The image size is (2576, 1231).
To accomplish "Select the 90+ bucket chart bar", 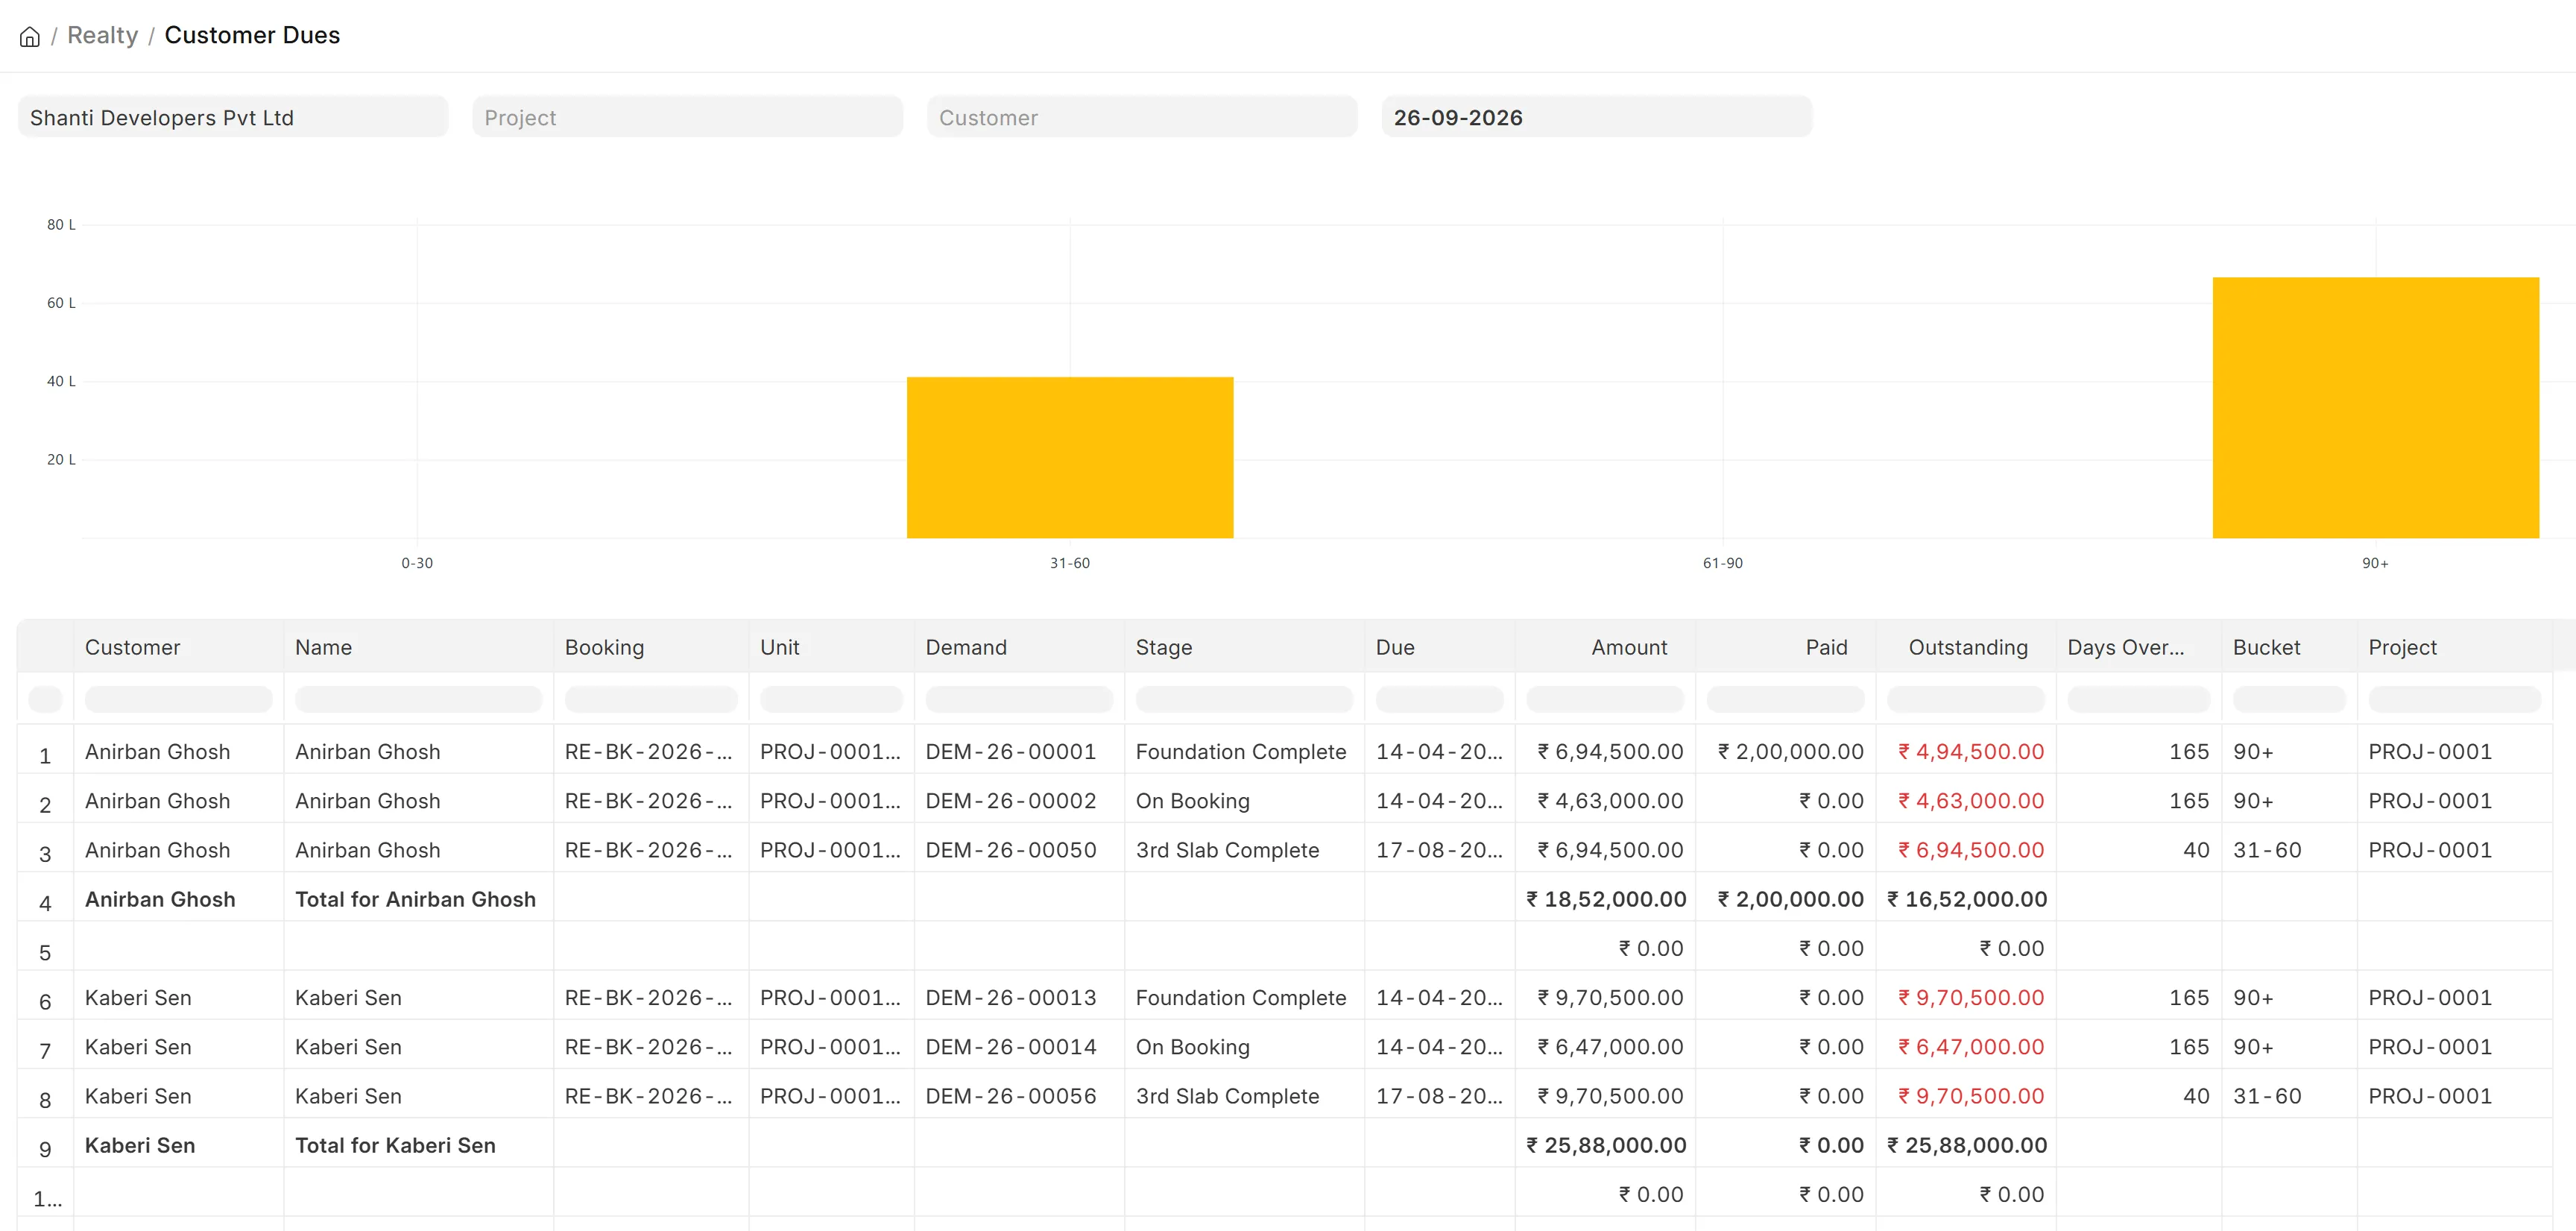I will point(2375,407).
